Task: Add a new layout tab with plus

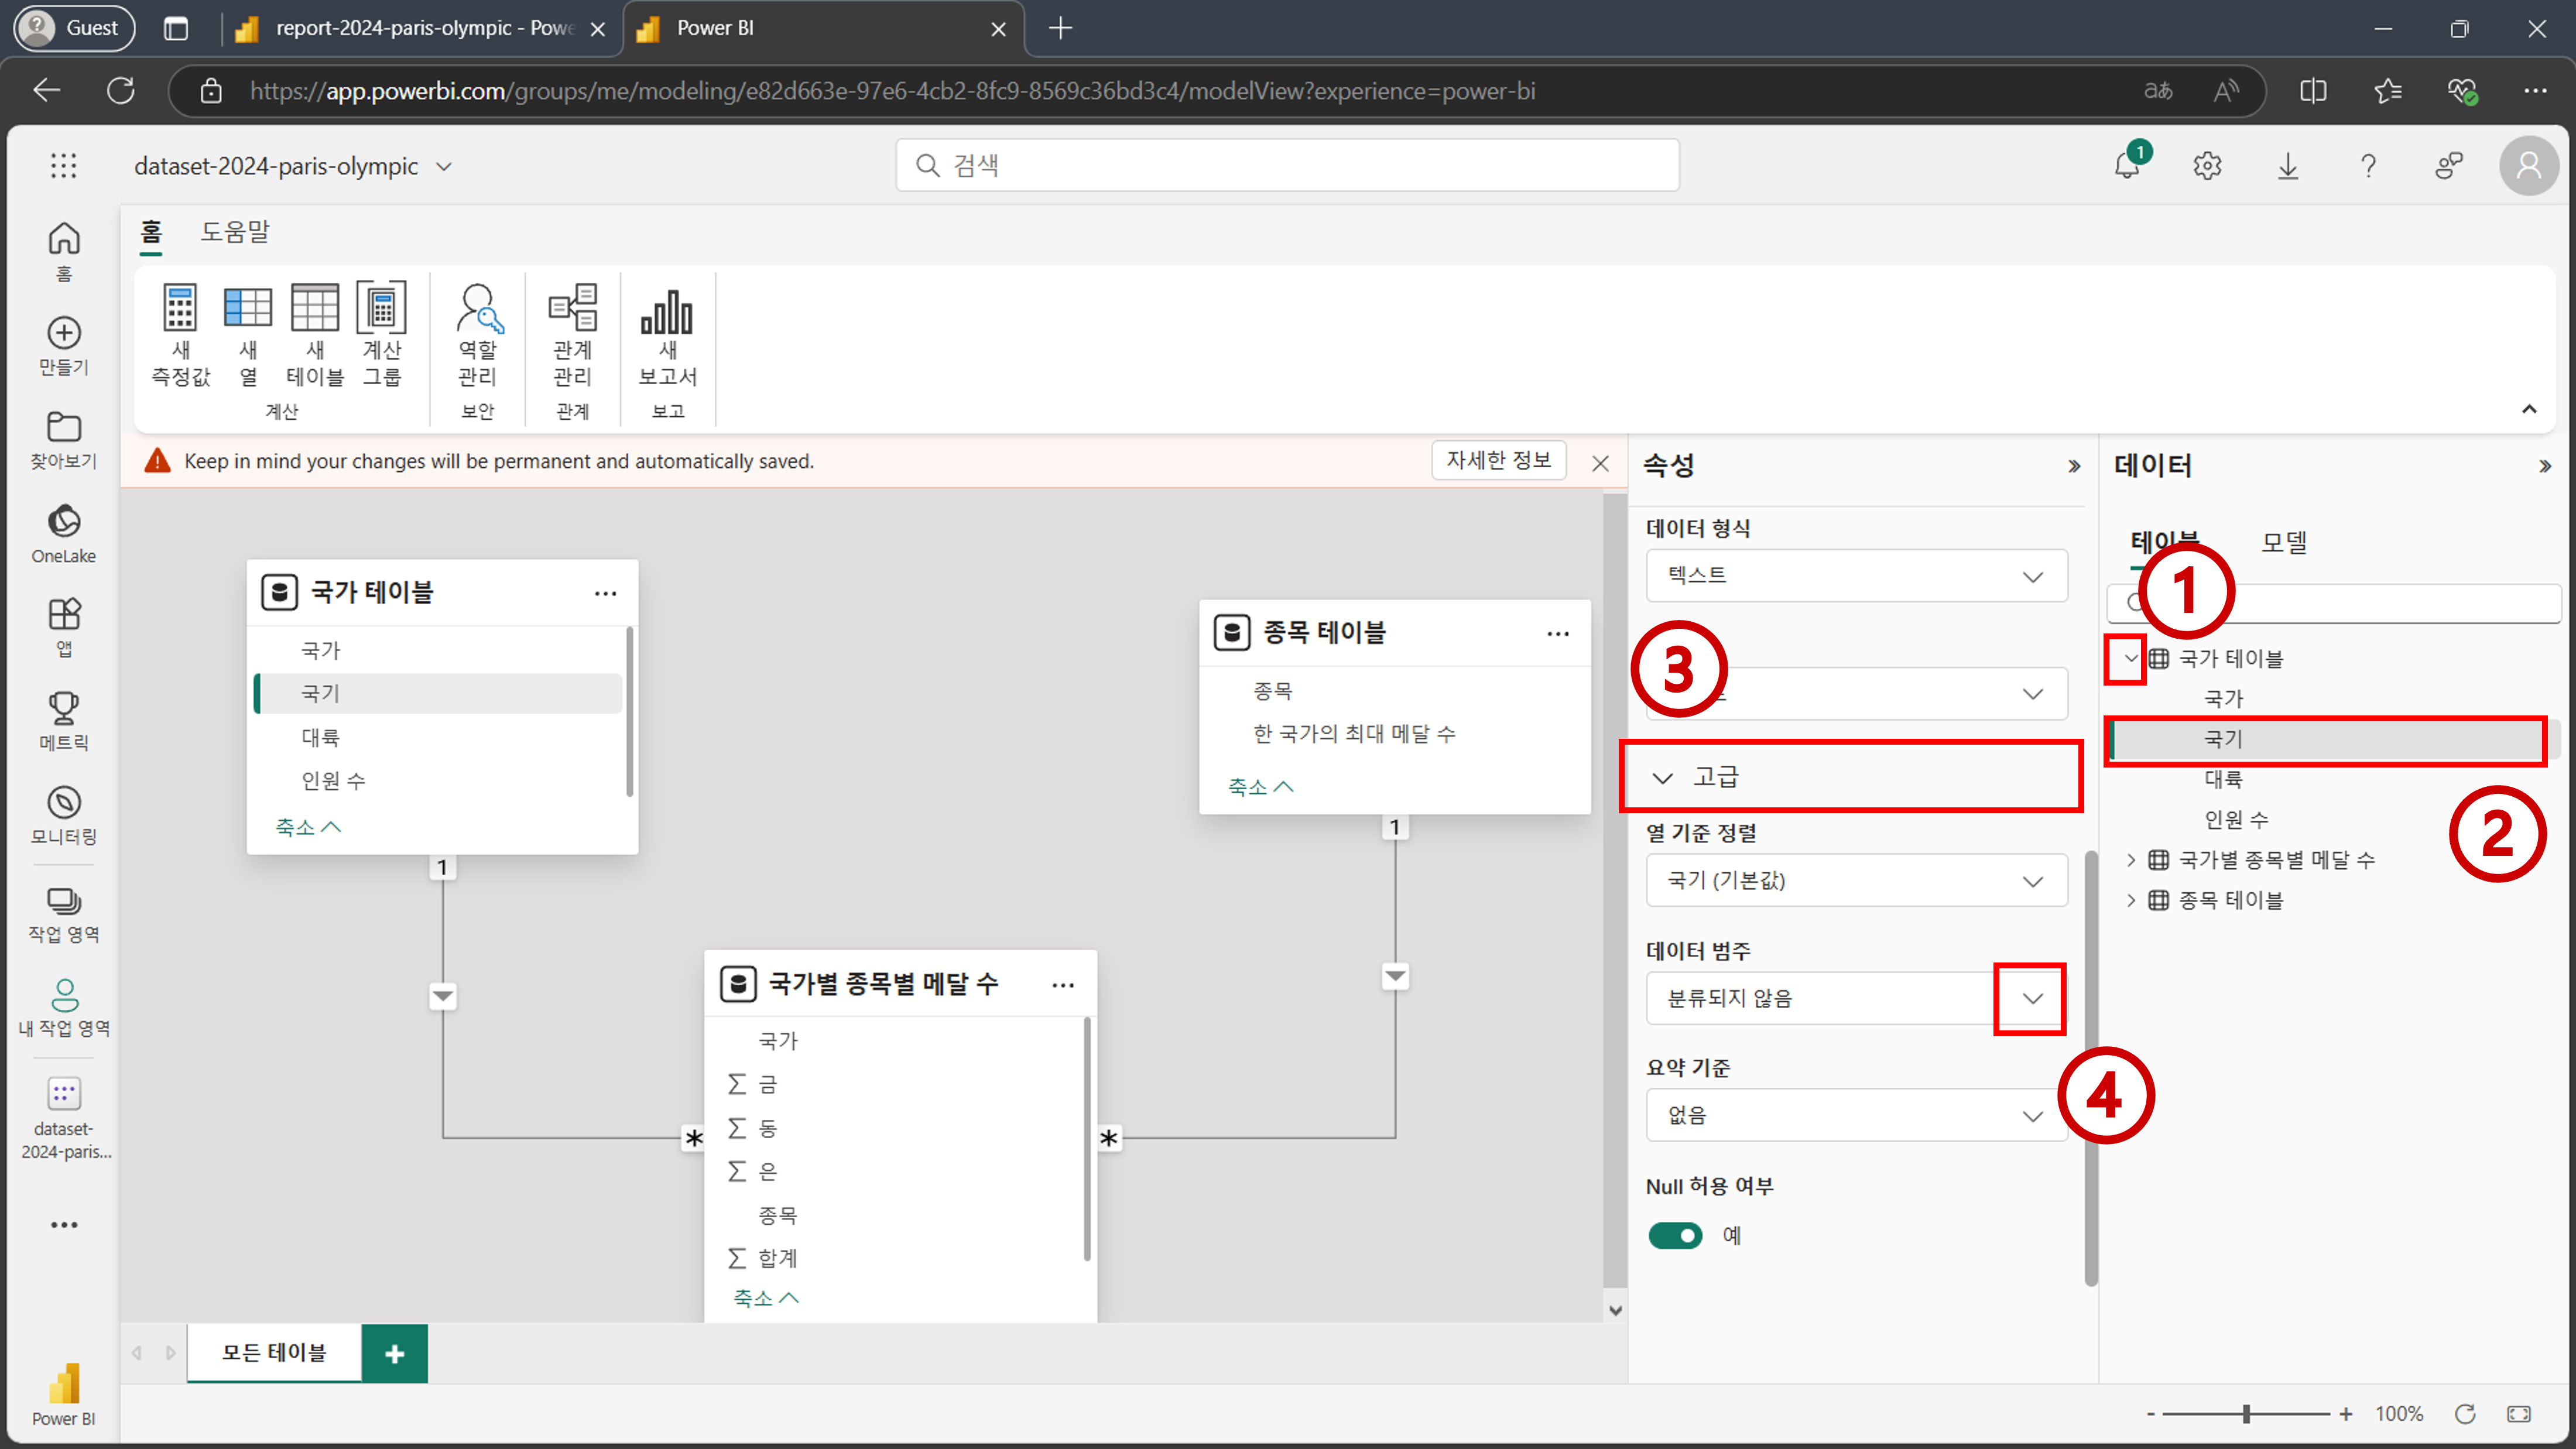Action: coord(395,1354)
